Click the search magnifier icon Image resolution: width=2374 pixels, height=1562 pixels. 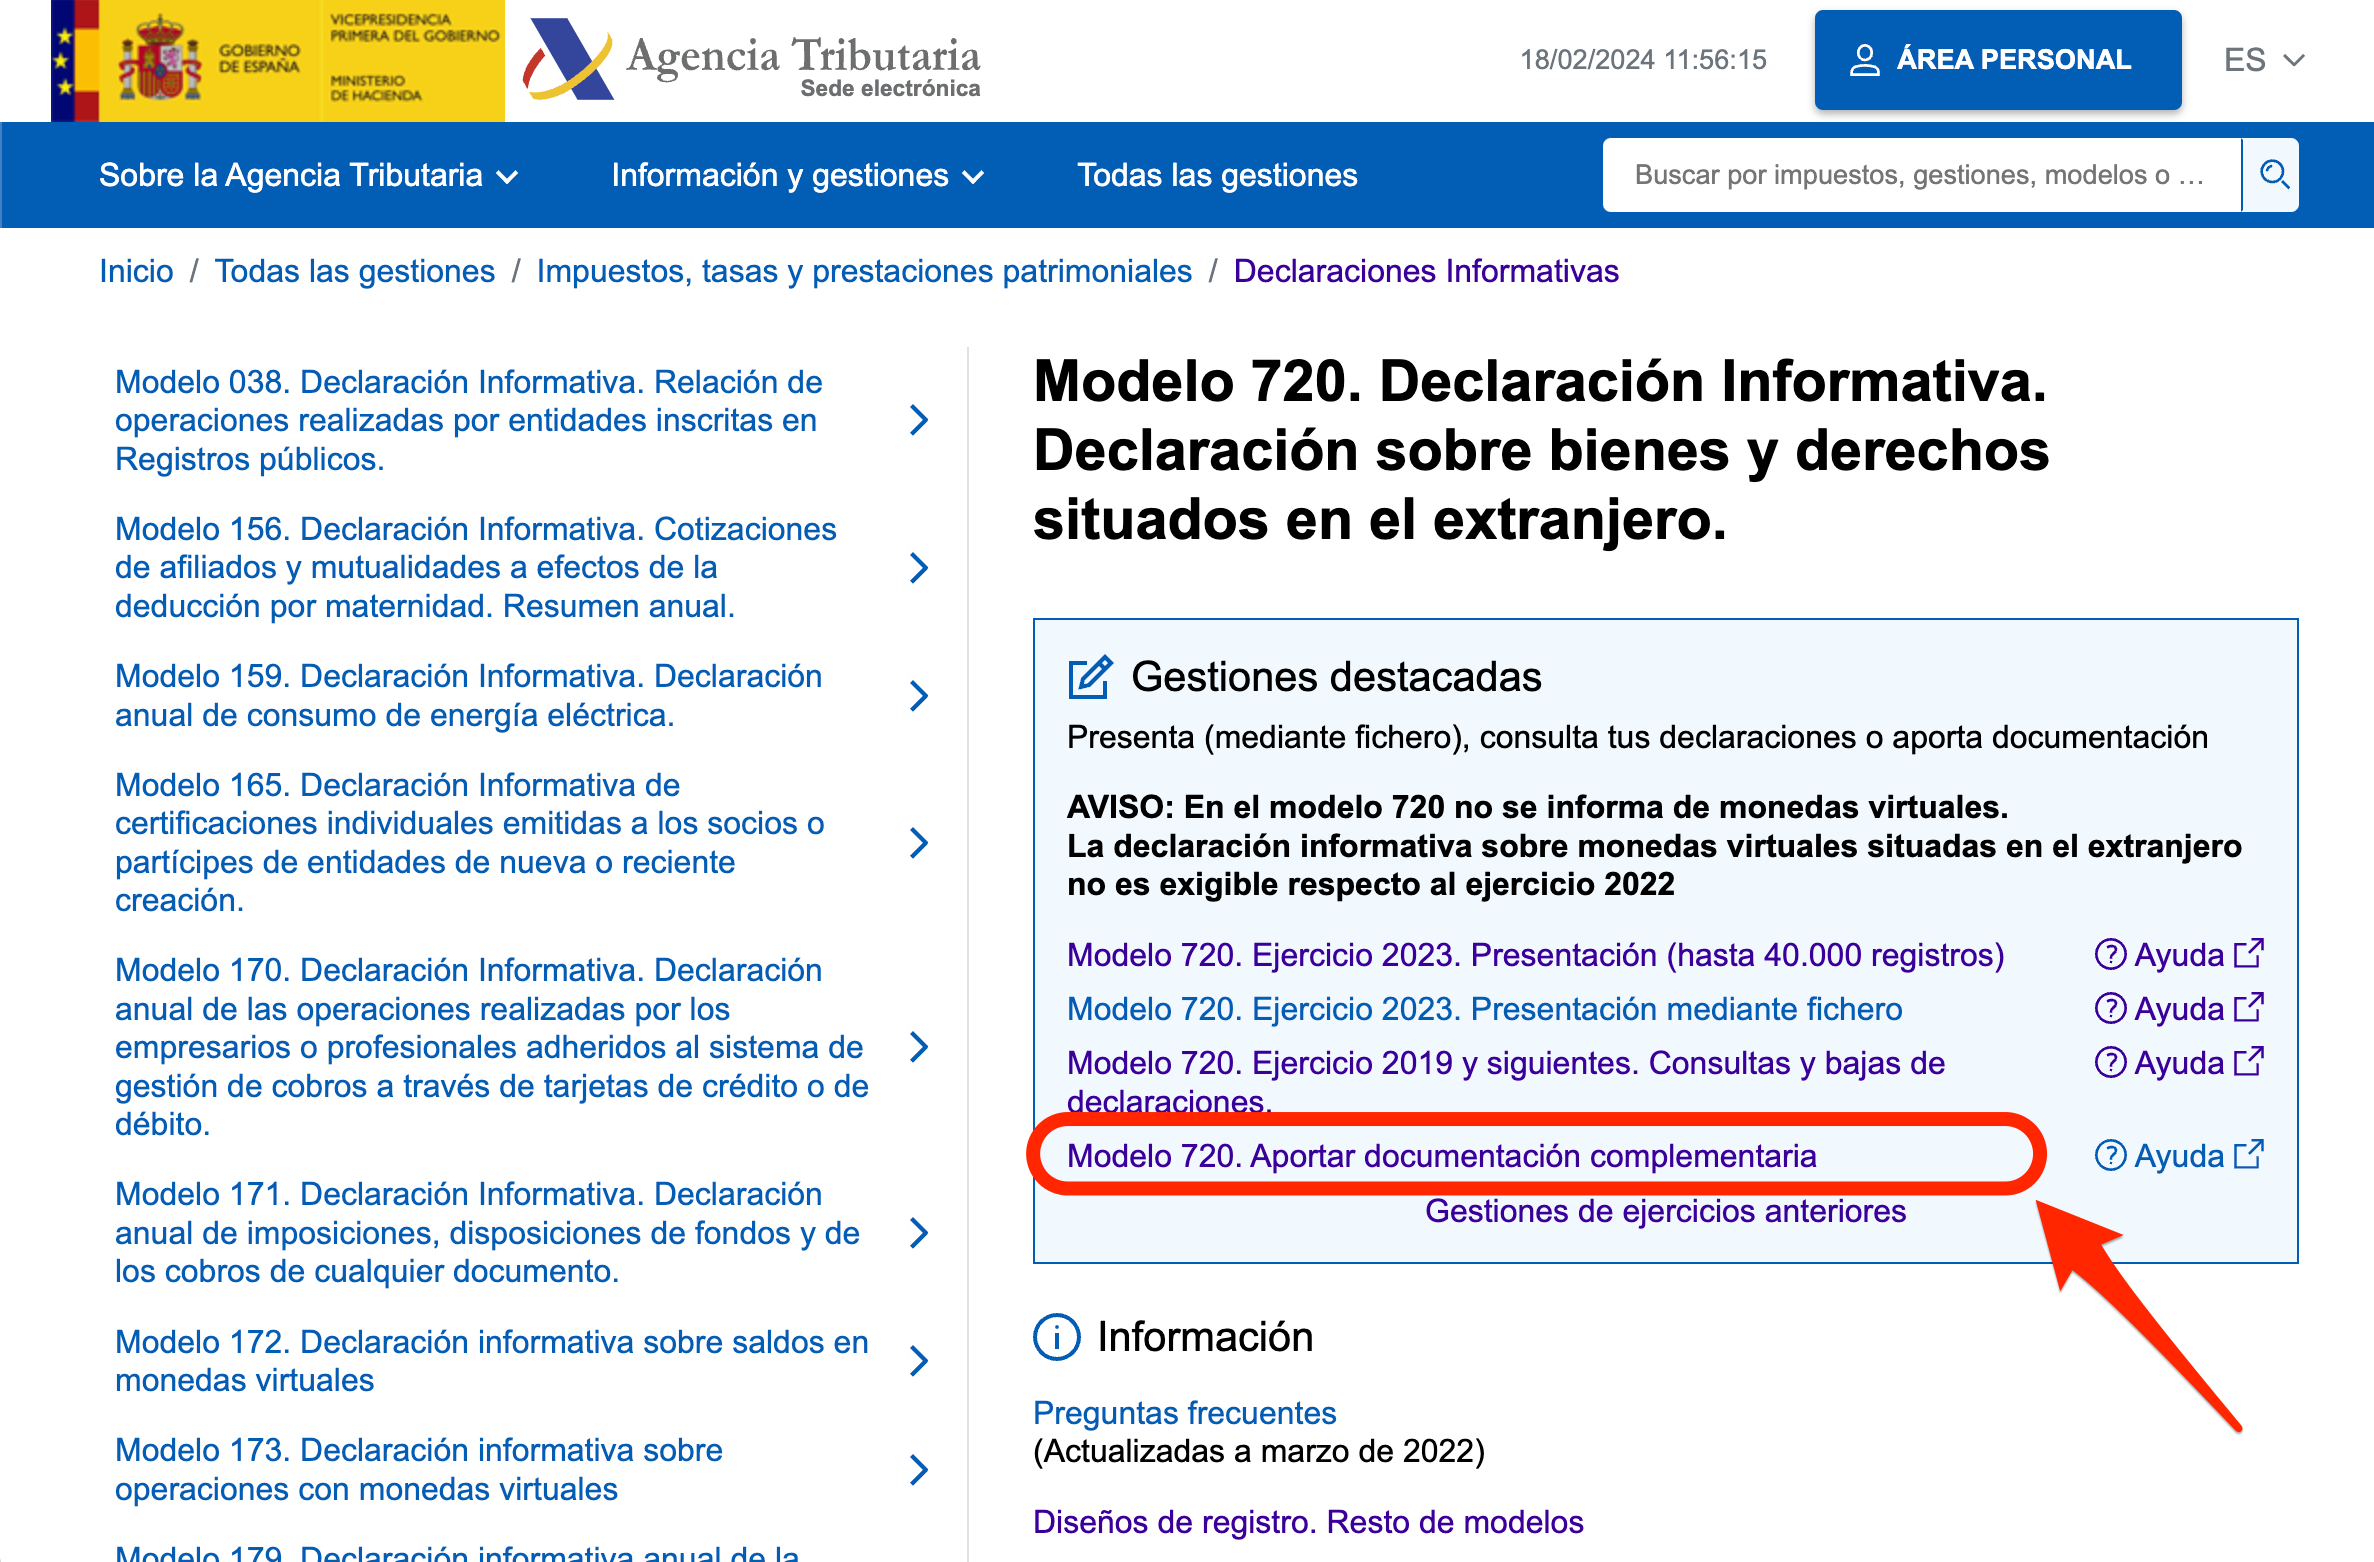pyautogui.click(x=2274, y=175)
